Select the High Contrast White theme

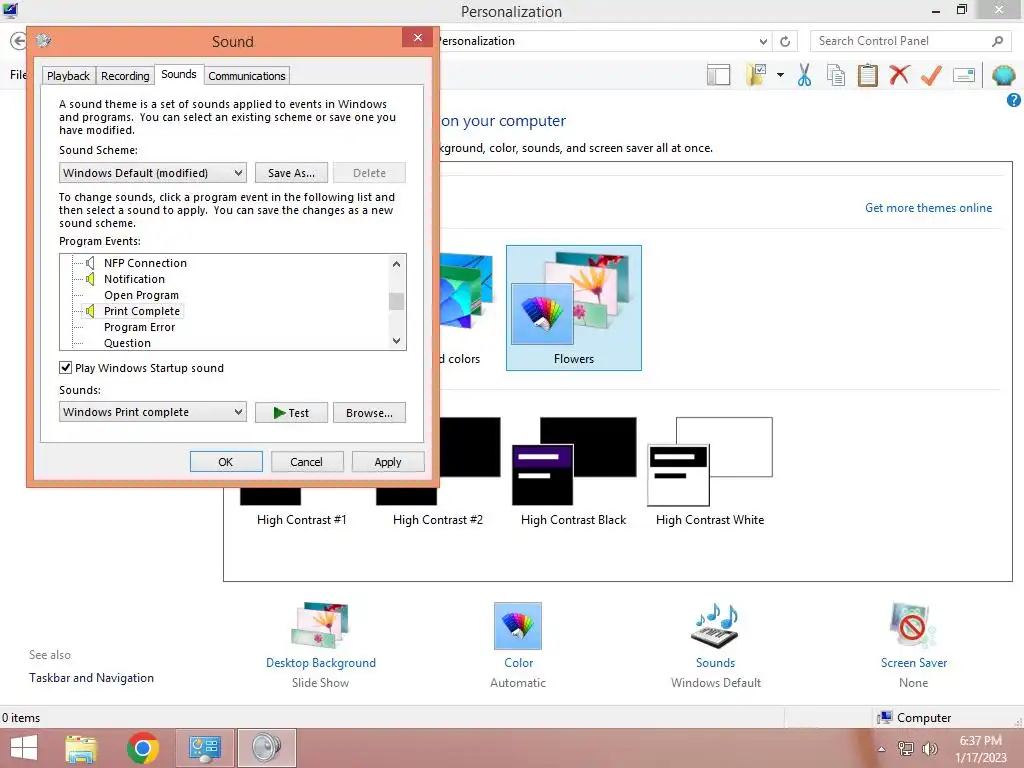(x=710, y=472)
